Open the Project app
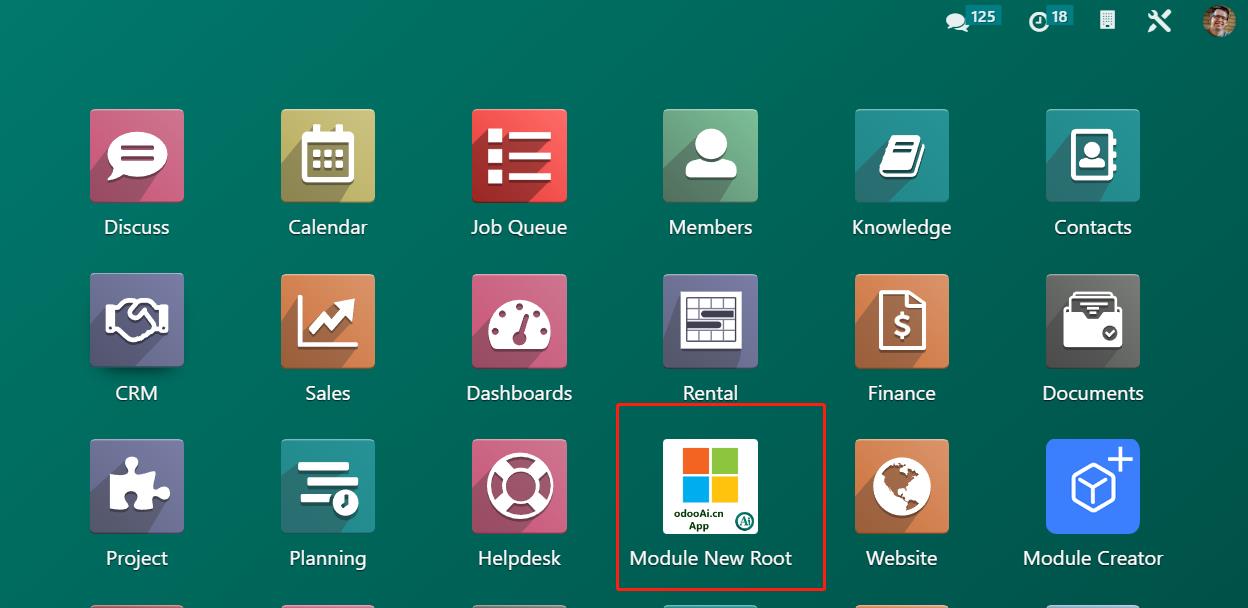Viewport: 1248px width, 608px height. 137,486
